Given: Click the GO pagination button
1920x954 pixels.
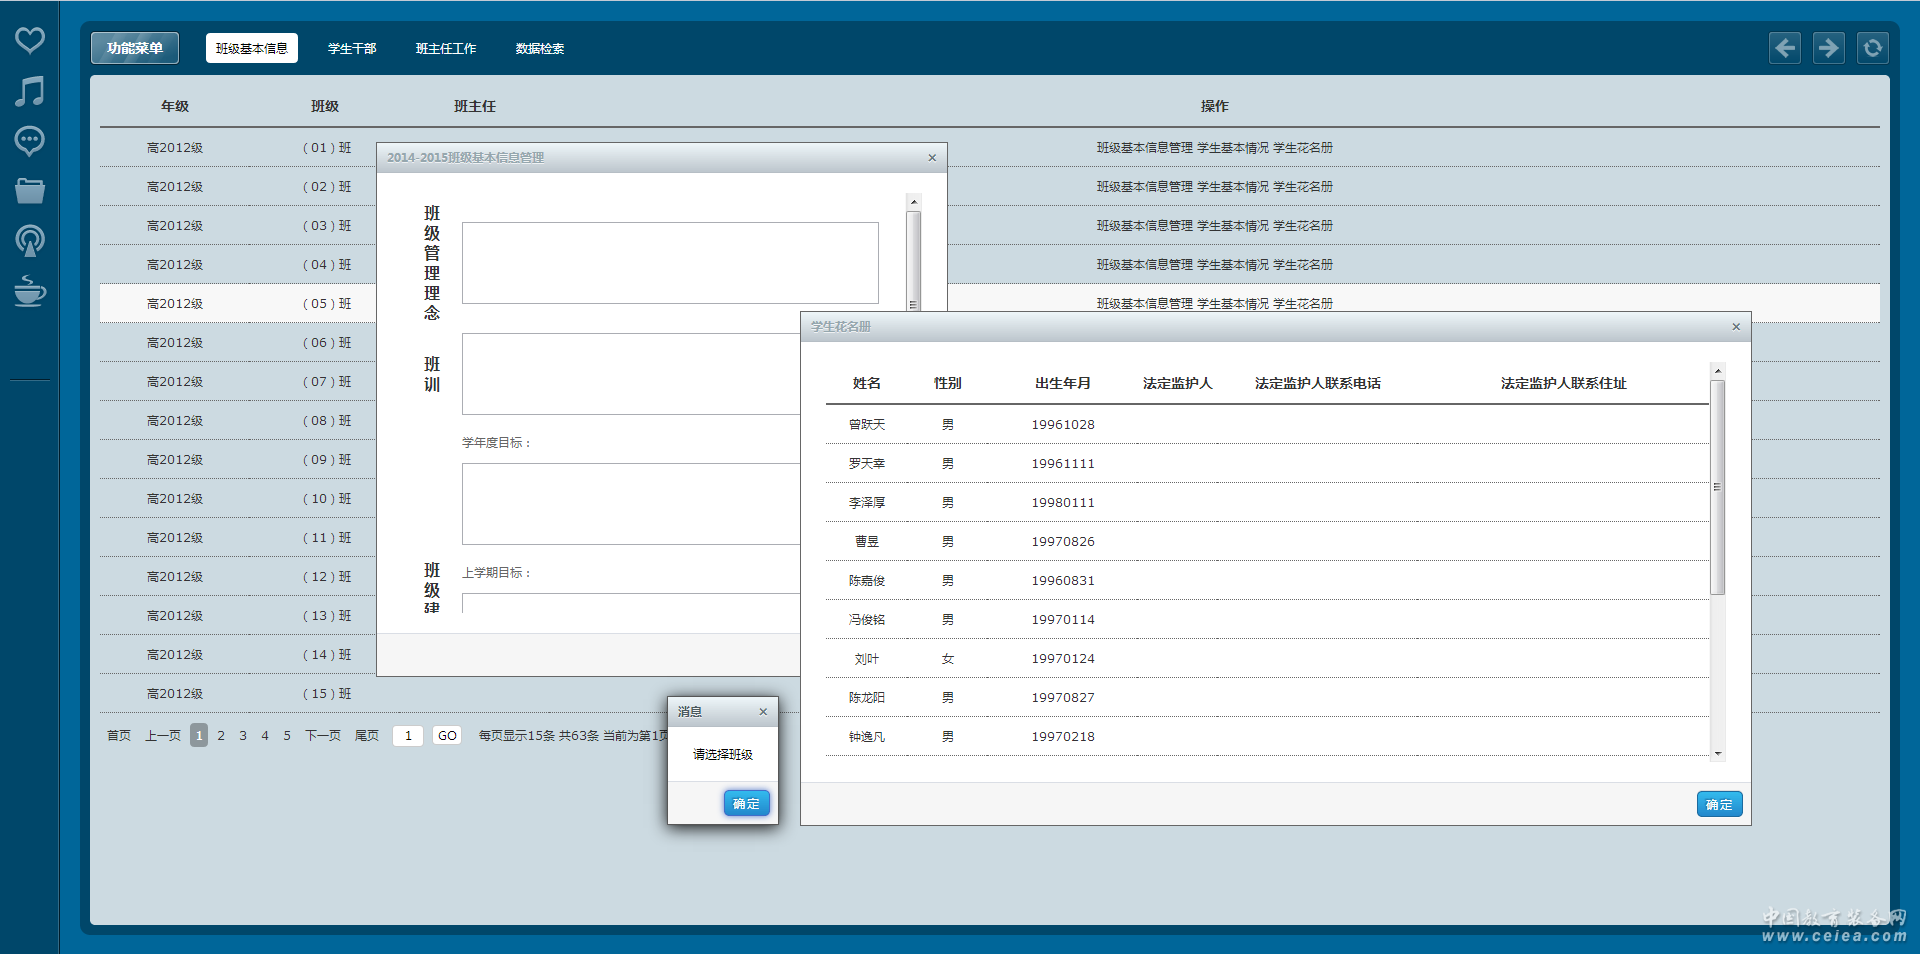Looking at the screenshot, I should 447,736.
